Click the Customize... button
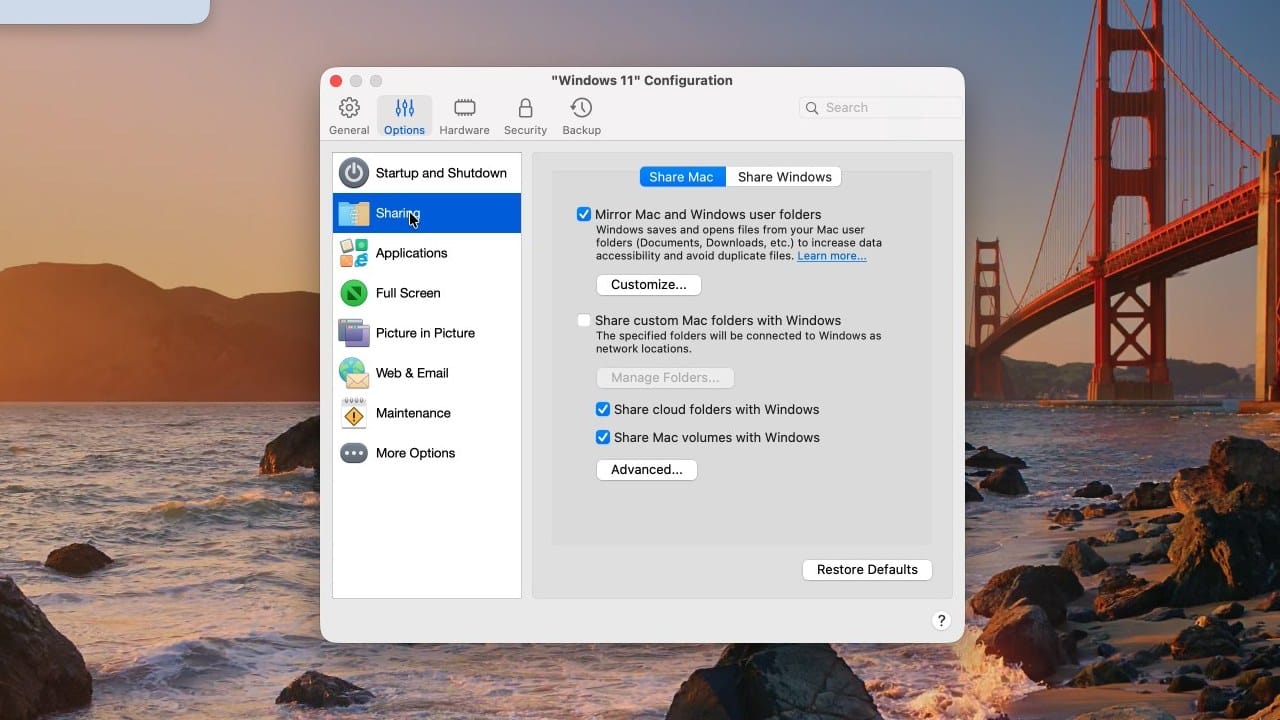The height and width of the screenshot is (720, 1280). pyautogui.click(x=649, y=285)
